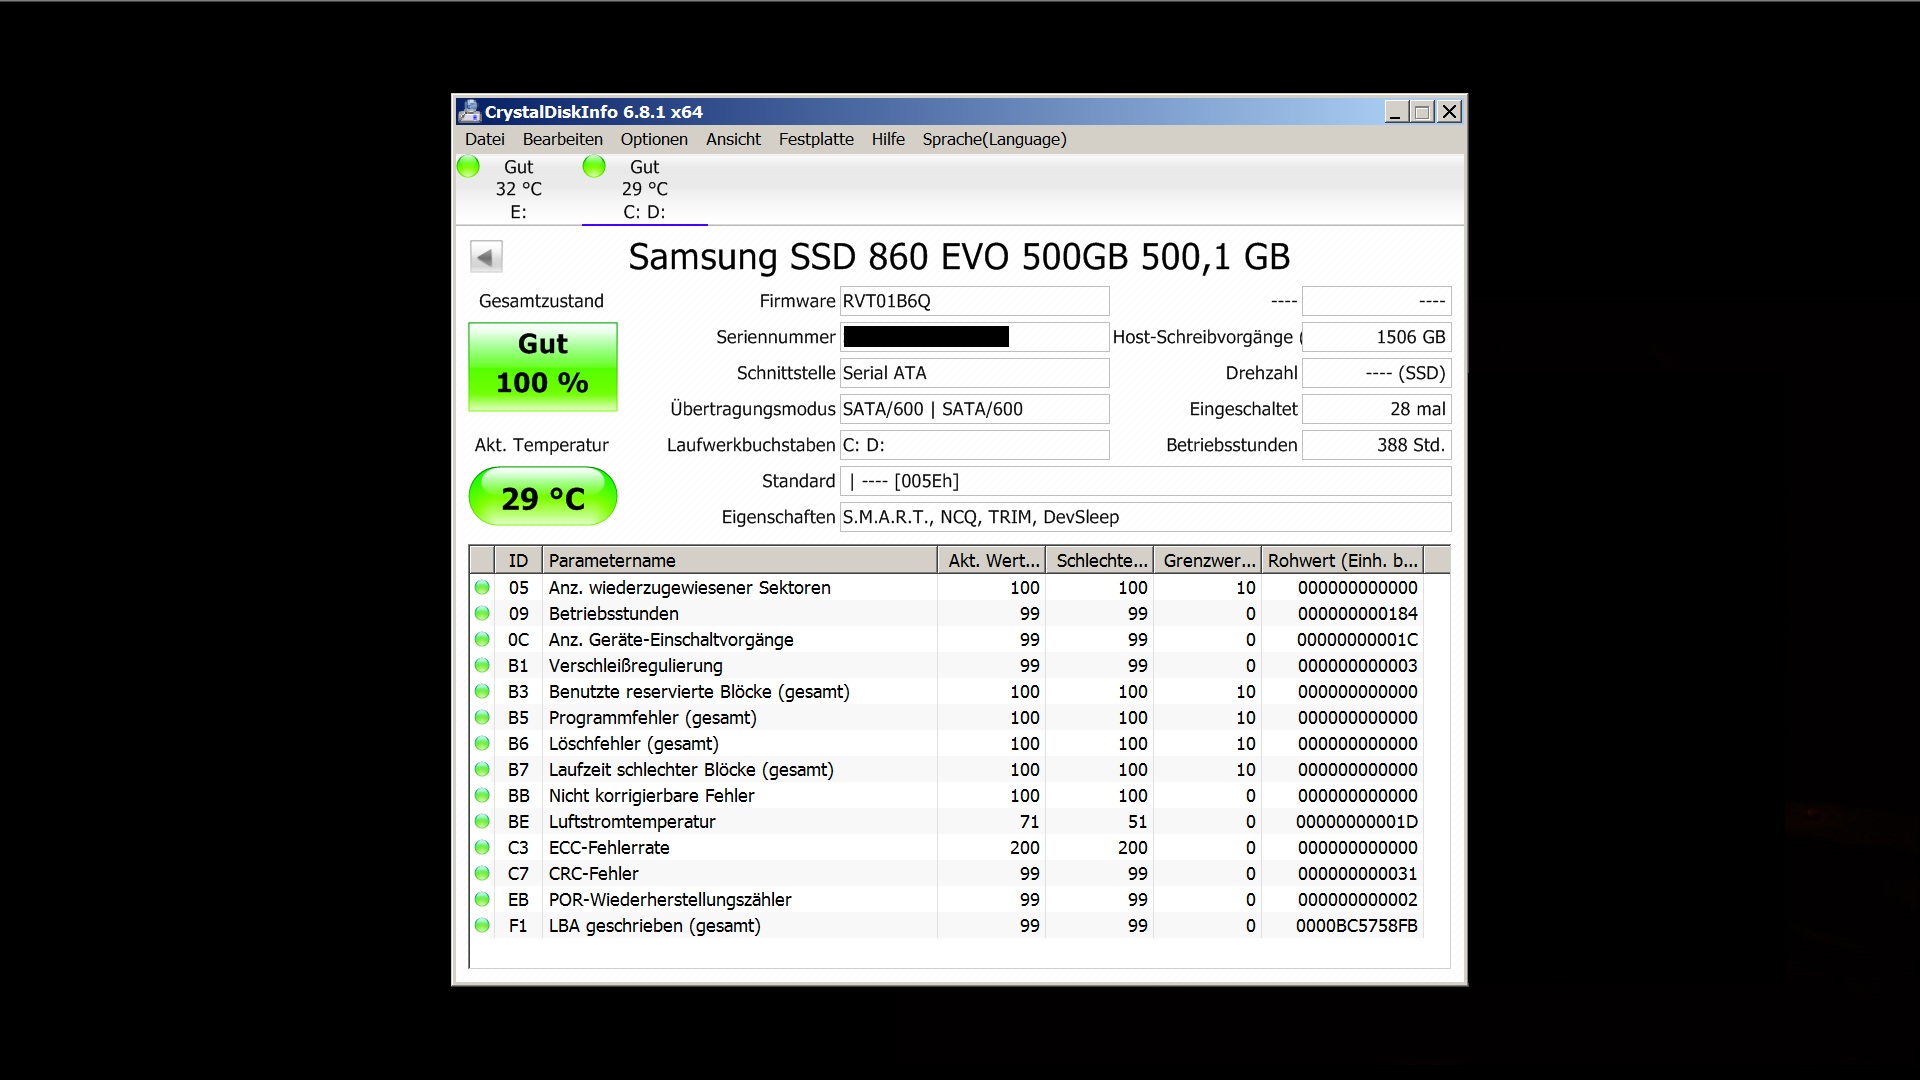Click status dot for Löschfehler row
The width and height of the screenshot is (1920, 1080).
(482, 744)
